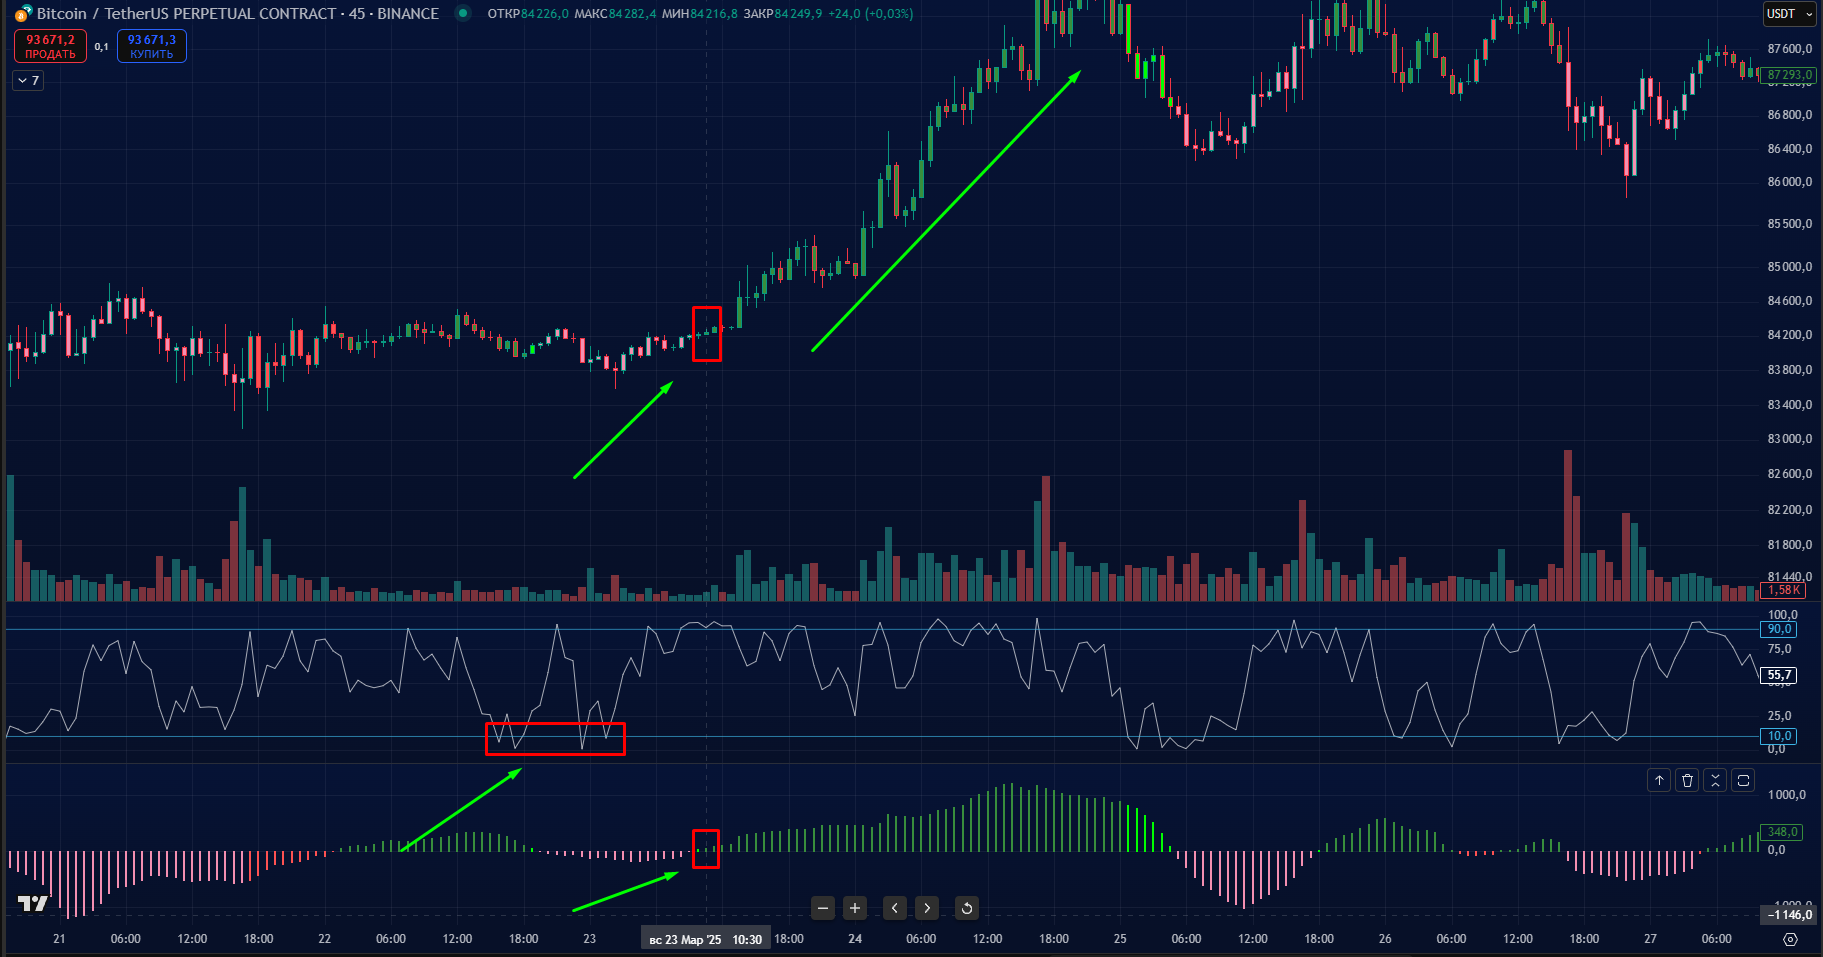
Task: Reset the chart view
Action: (967, 908)
